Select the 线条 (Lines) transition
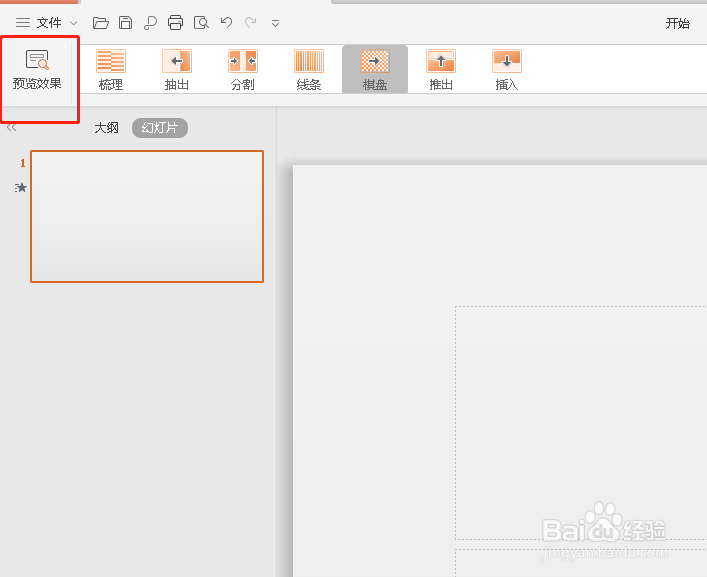This screenshot has width=707, height=577. pos(309,70)
